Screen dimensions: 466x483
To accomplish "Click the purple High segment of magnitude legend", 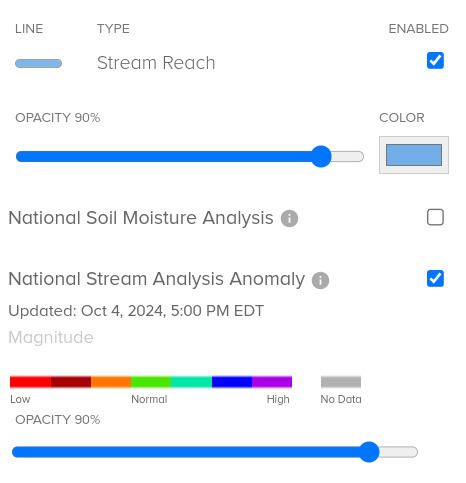I will 272,382.
